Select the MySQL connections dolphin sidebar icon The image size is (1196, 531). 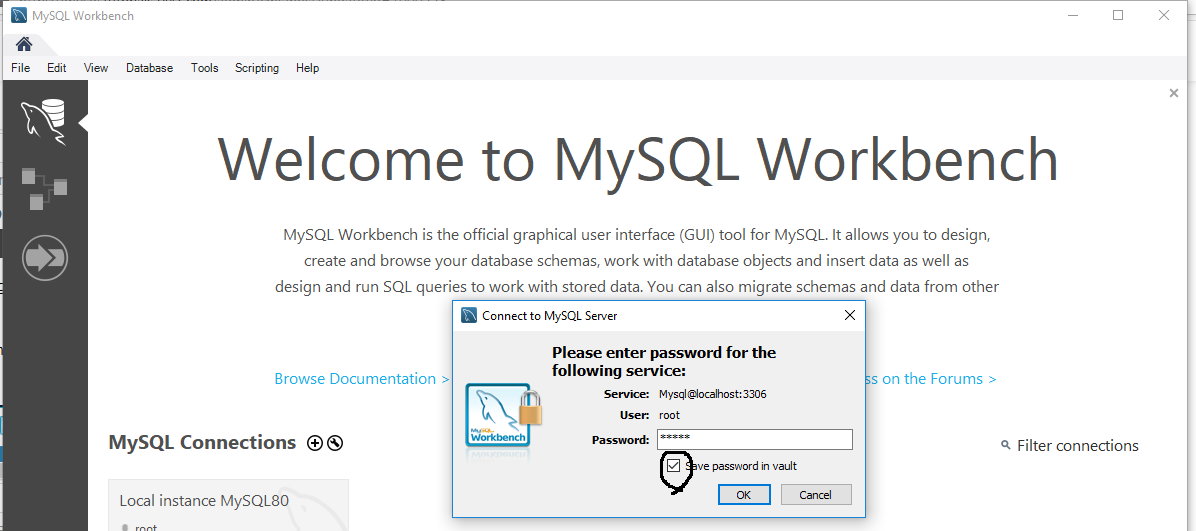(43, 122)
